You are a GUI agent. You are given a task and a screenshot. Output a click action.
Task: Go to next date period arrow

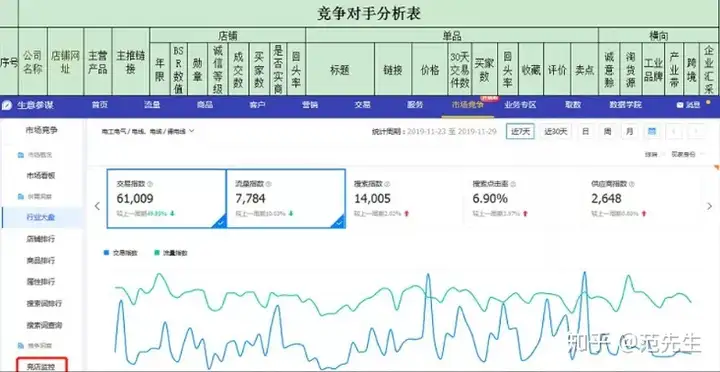tap(696, 132)
